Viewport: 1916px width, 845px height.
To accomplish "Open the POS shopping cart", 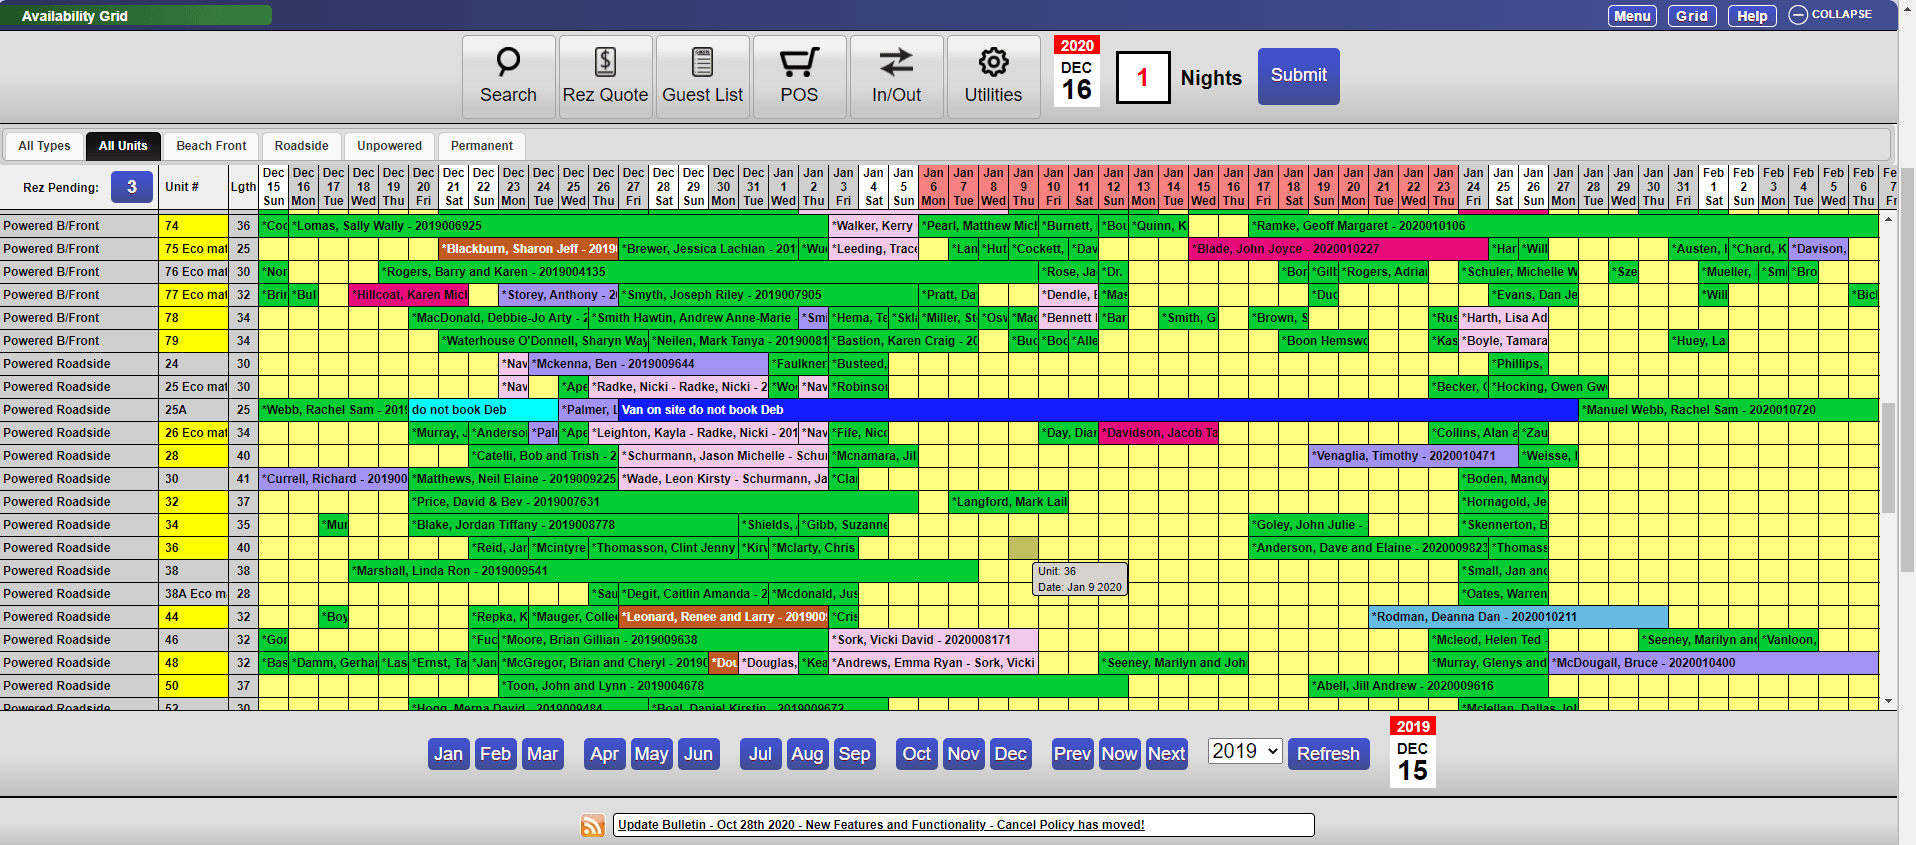I will point(799,77).
